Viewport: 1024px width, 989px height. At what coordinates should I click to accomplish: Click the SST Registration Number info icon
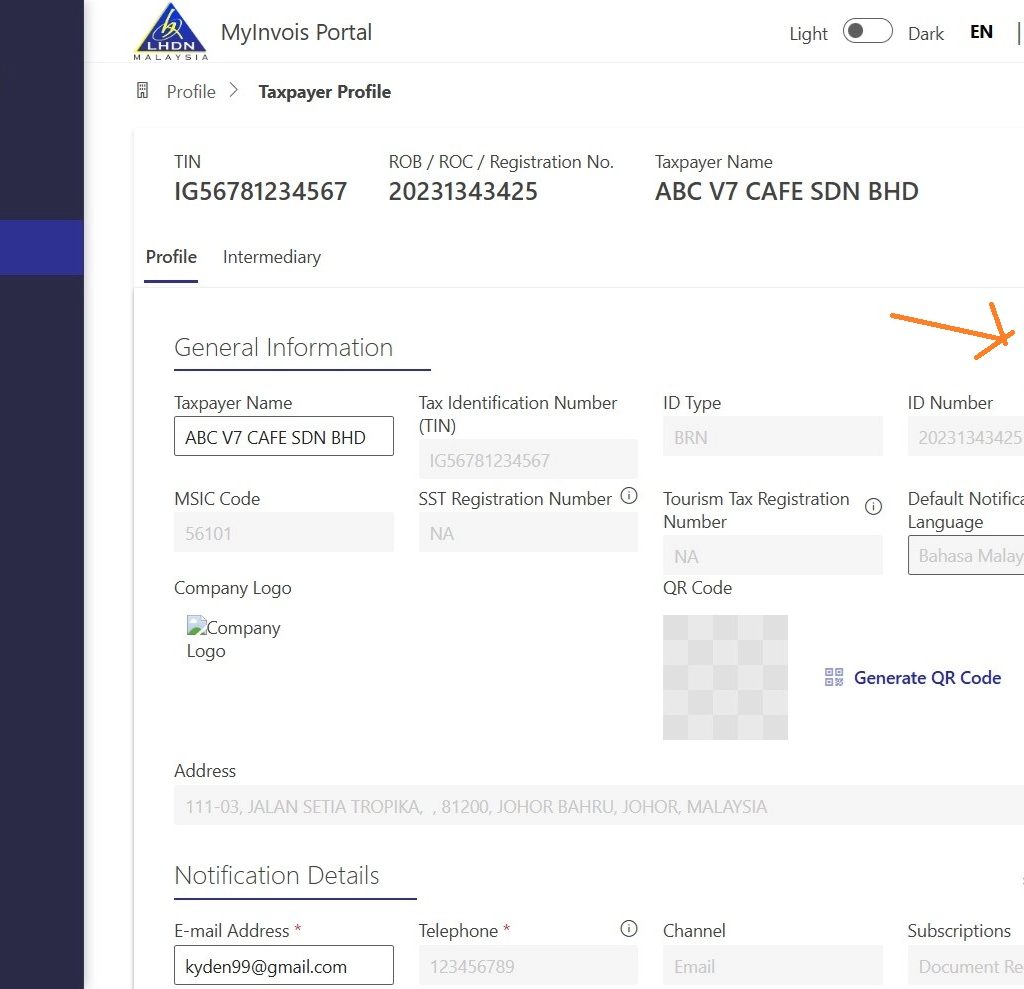click(x=629, y=496)
